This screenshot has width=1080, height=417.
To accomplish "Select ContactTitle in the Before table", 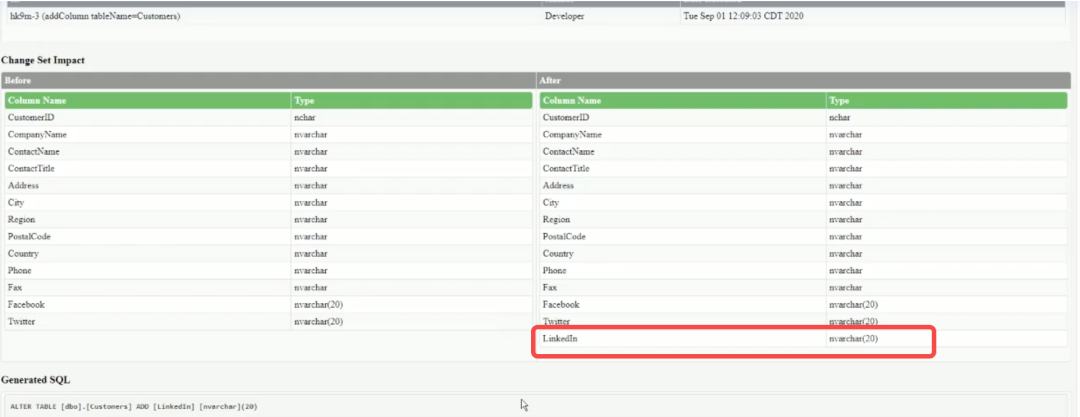I will [x=31, y=168].
